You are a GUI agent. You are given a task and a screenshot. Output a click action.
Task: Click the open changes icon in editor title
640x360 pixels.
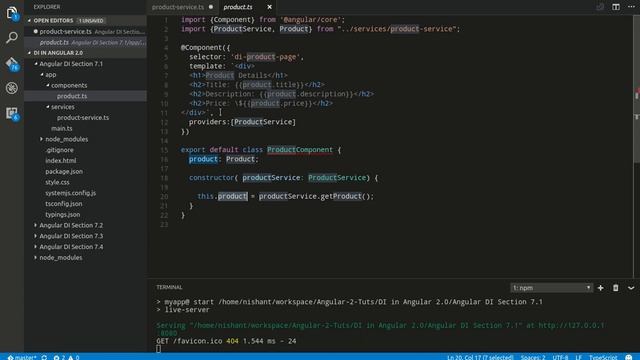click(x=600, y=7)
